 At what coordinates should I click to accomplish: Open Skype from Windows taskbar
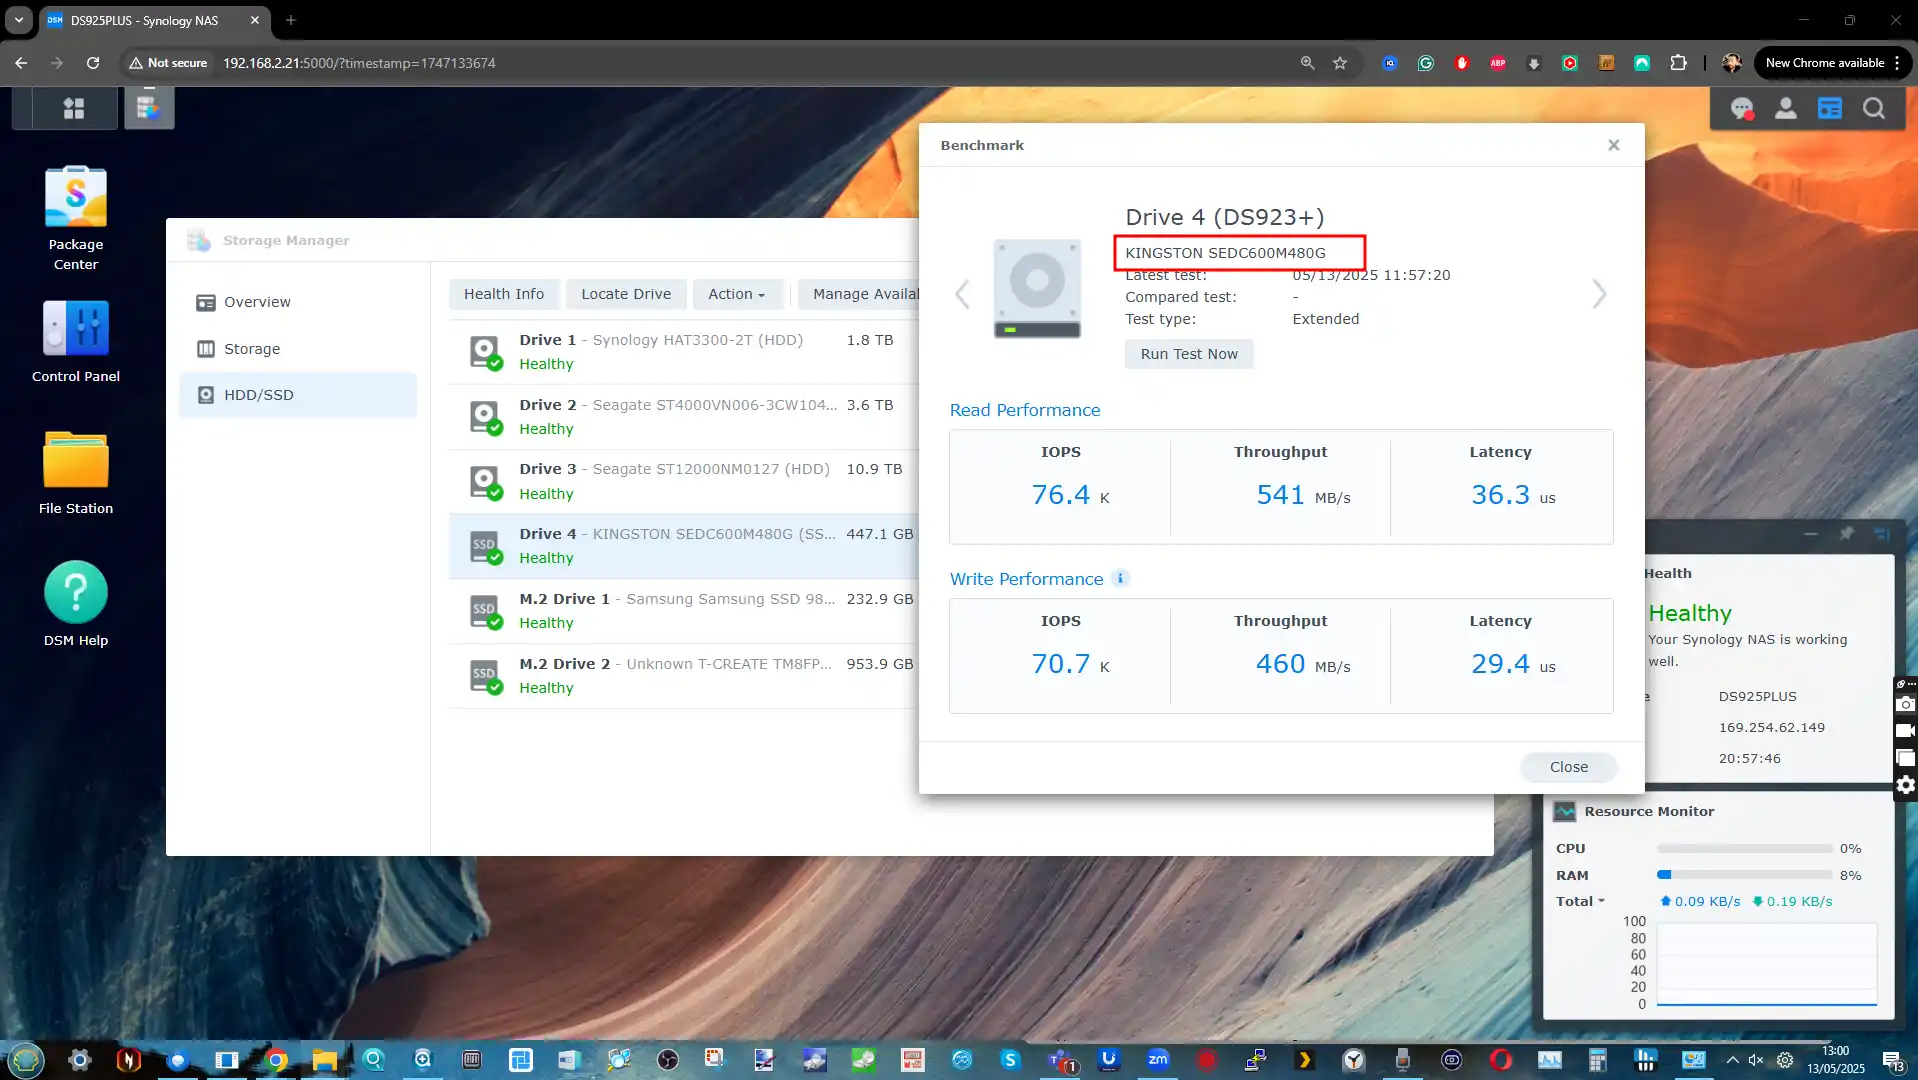[x=1010, y=1060]
